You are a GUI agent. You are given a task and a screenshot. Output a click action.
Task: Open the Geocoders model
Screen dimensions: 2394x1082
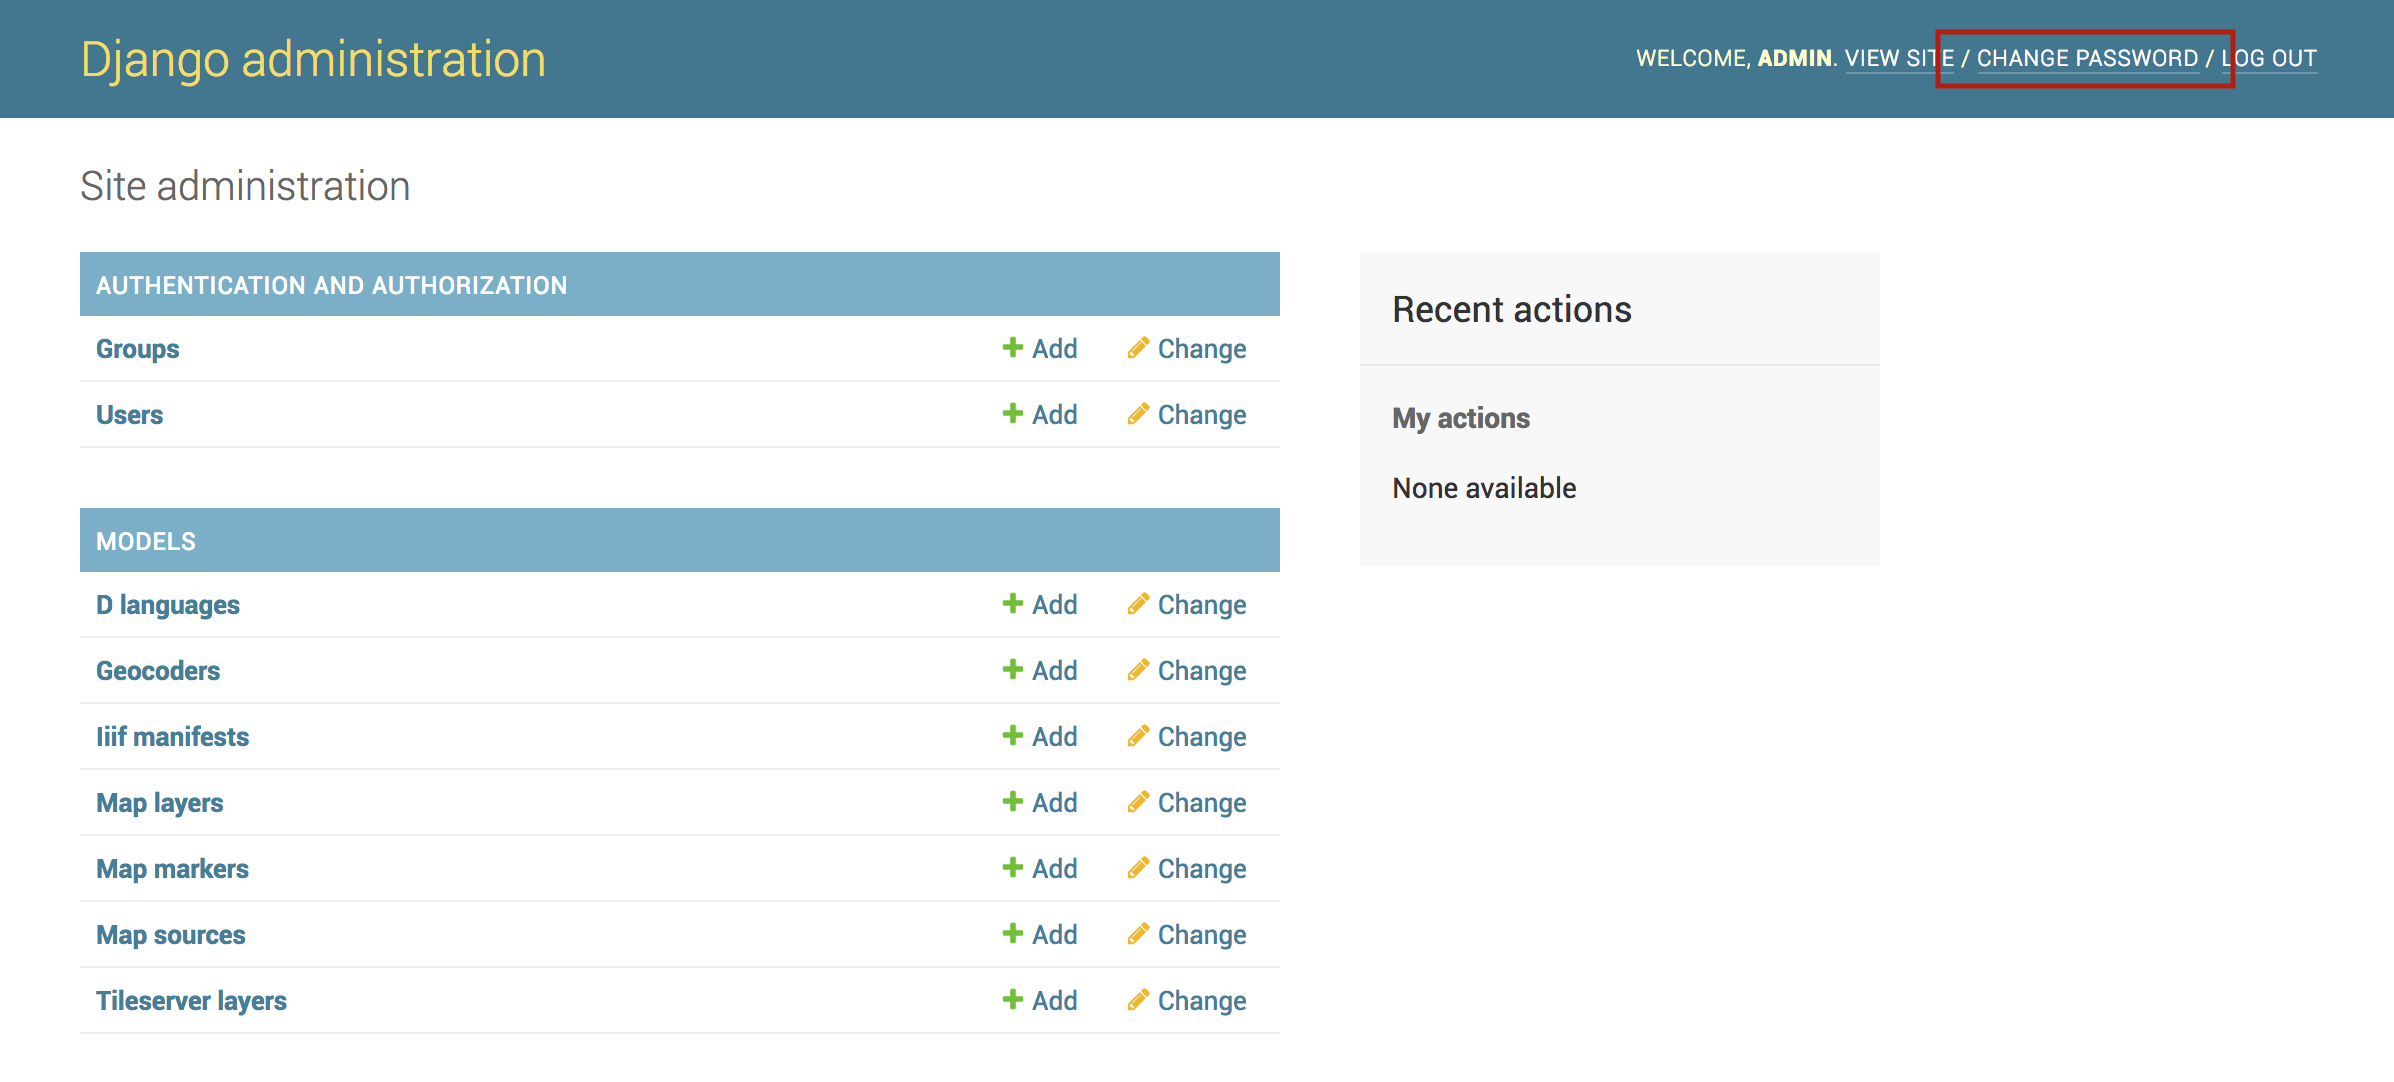pos(158,671)
